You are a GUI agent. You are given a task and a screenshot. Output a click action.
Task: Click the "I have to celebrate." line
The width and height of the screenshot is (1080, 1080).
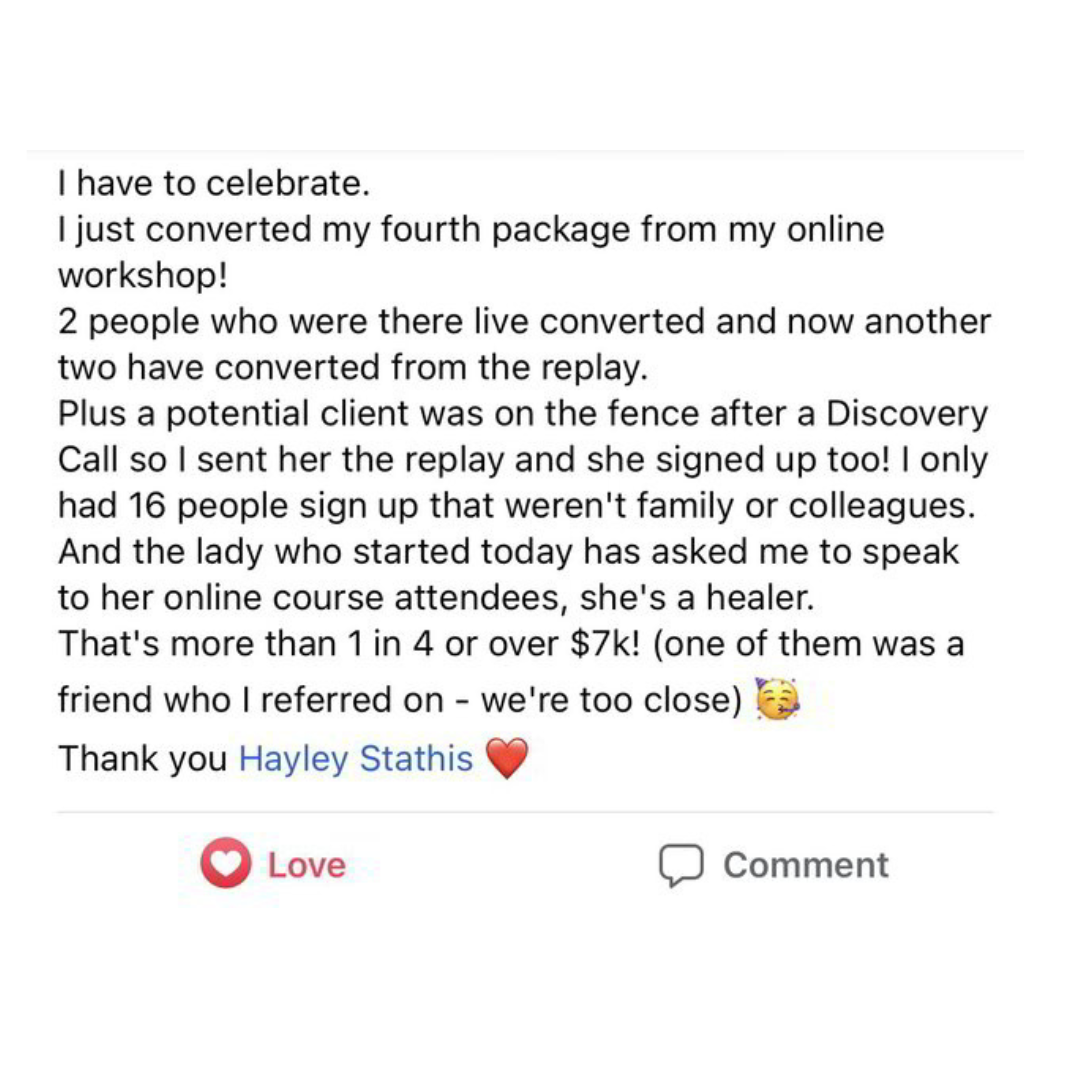click(214, 183)
